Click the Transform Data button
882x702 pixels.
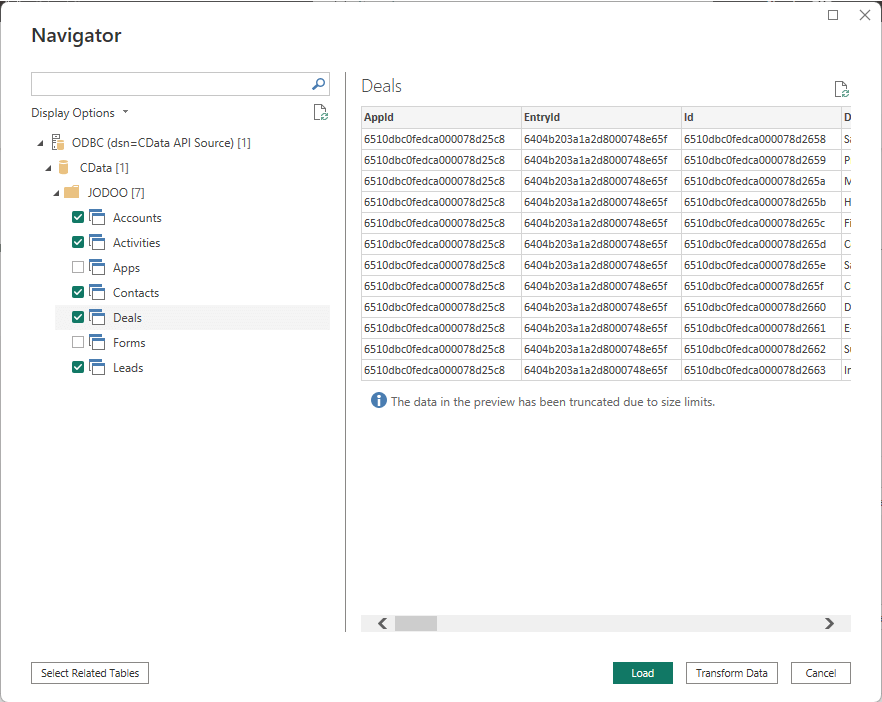pyautogui.click(x=731, y=673)
